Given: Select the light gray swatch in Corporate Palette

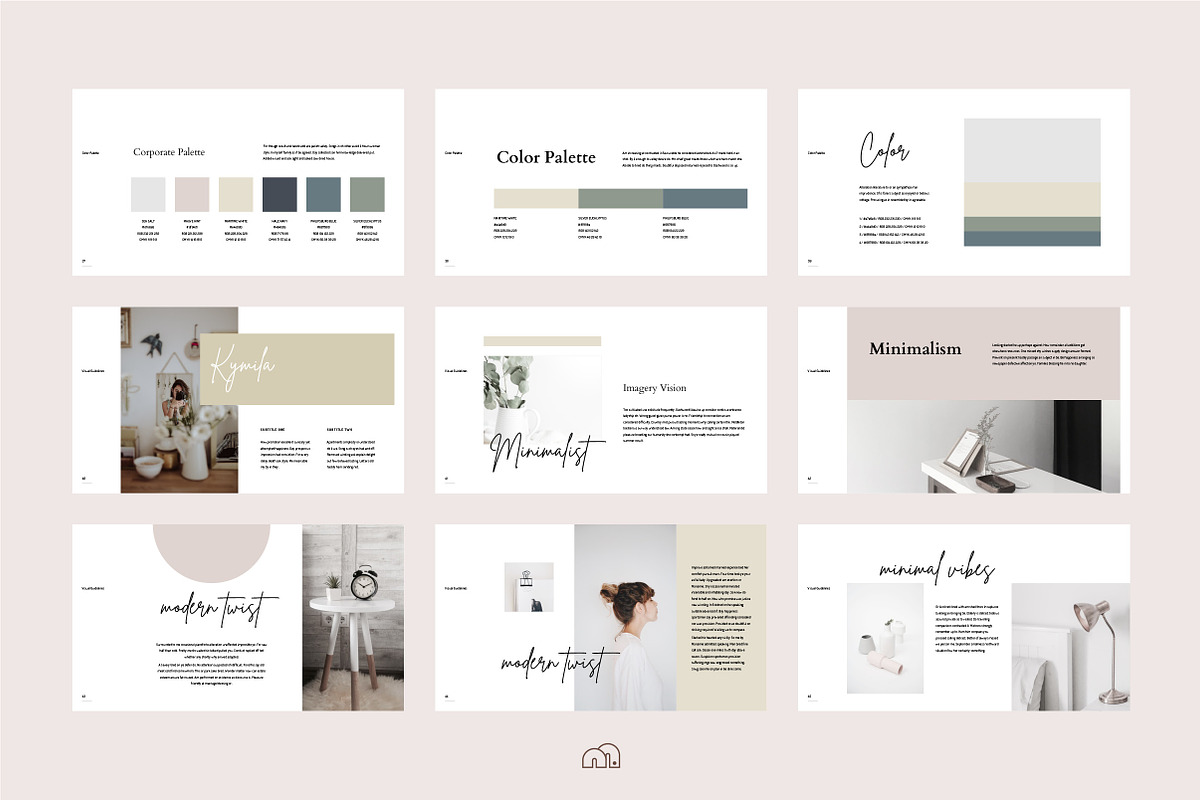Looking at the screenshot, I should tap(148, 194).
